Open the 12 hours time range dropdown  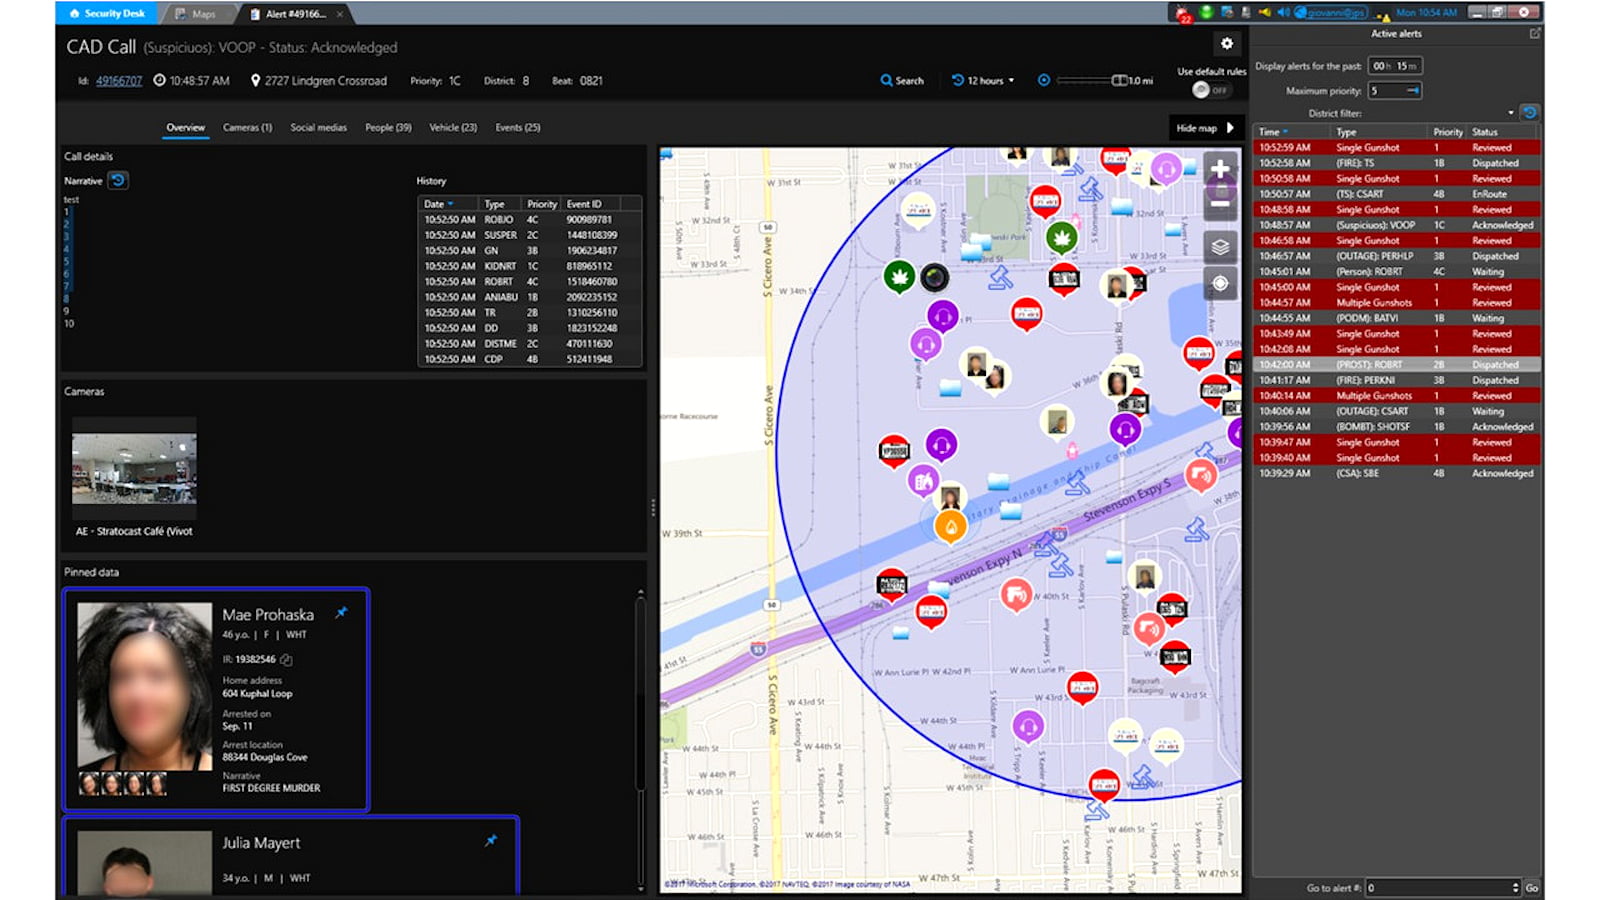[982, 81]
